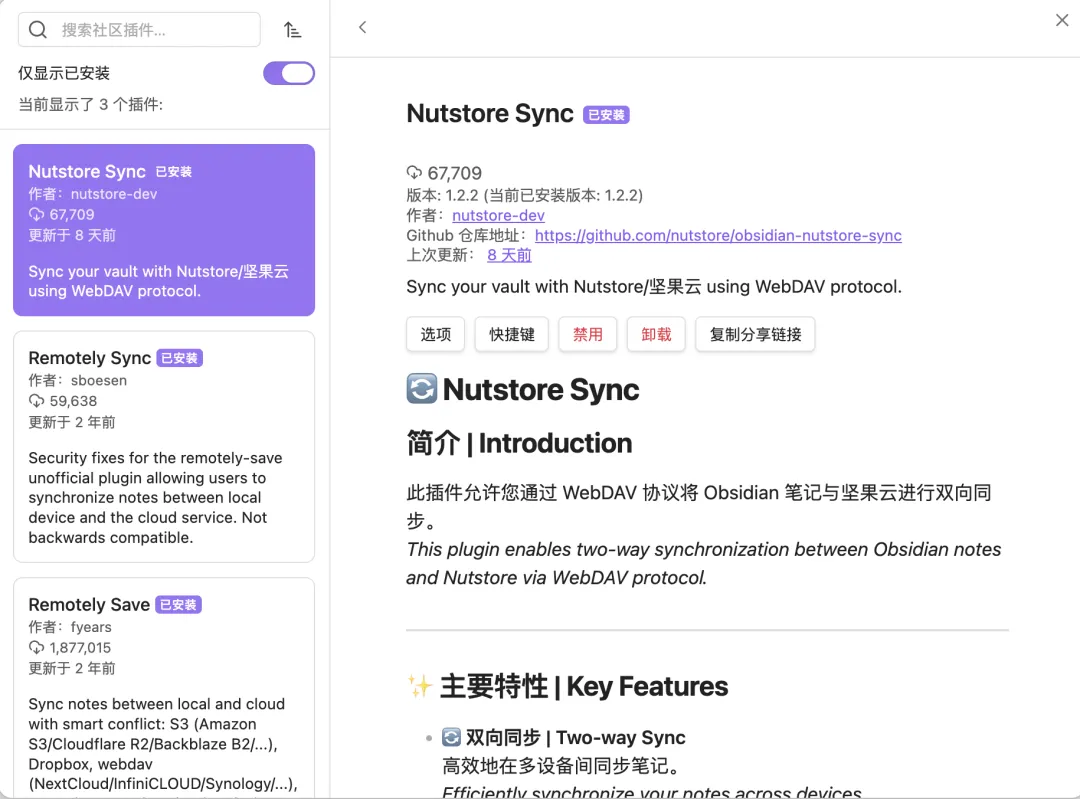1080x799 pixels.
Task: Click the search magnifier icon
Action: (38, 30)
